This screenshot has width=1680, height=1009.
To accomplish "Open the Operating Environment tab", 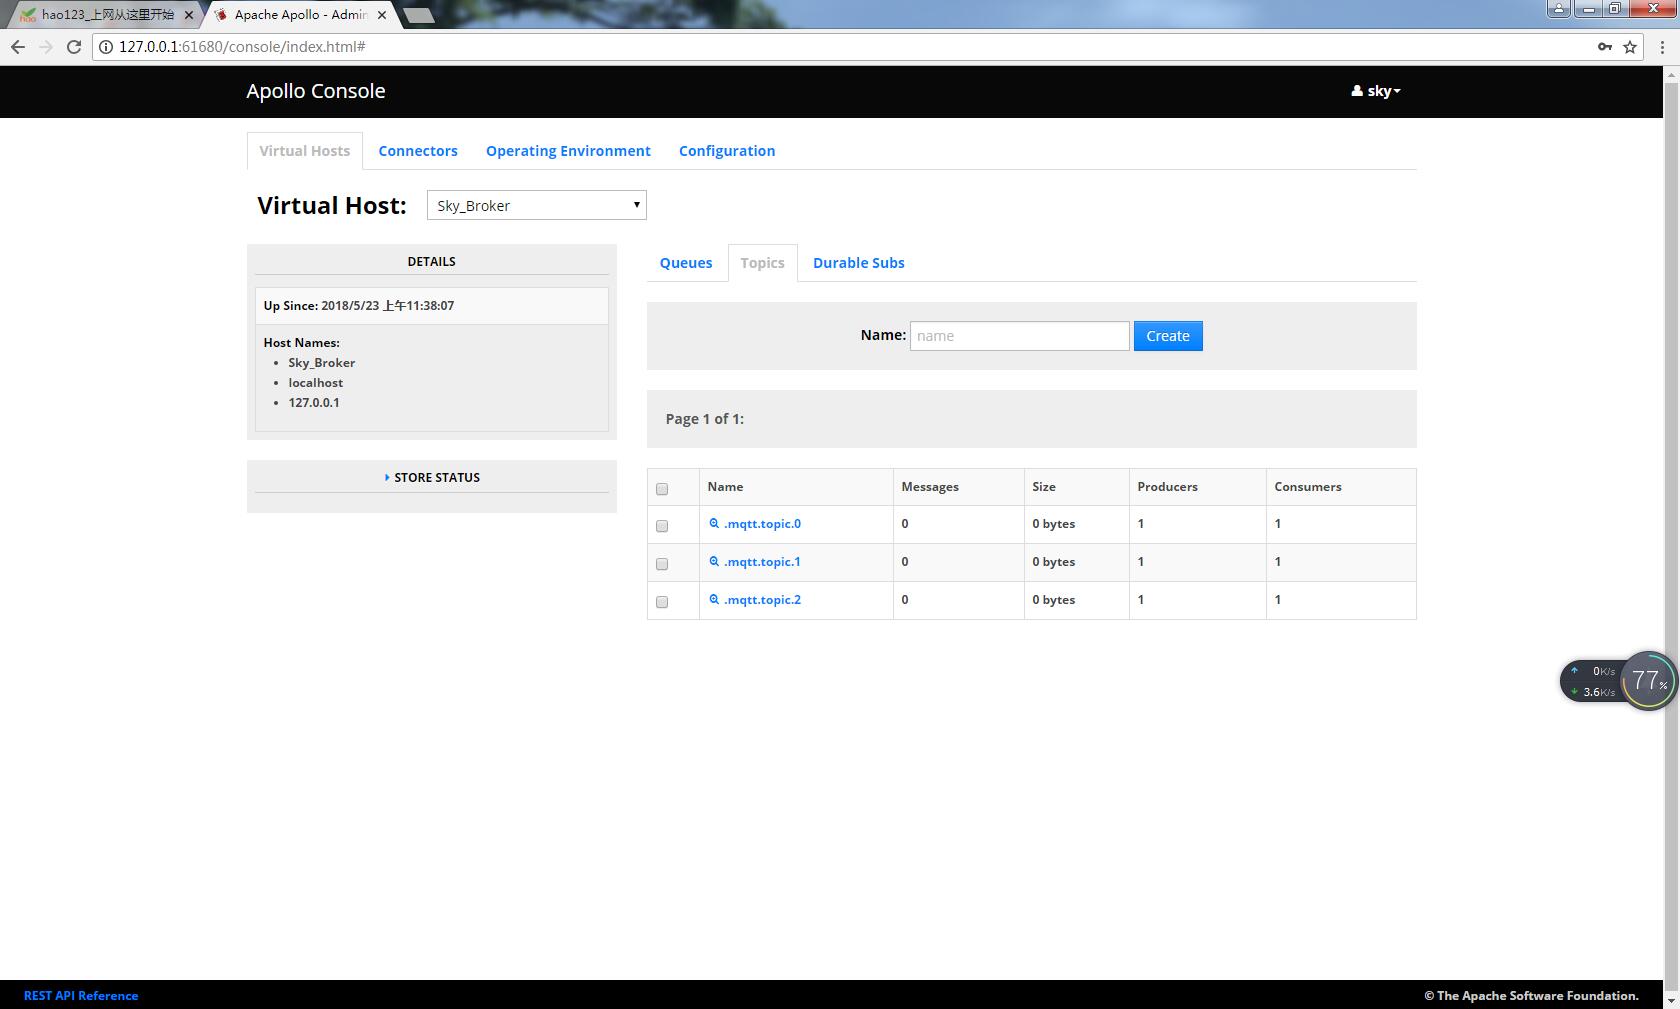I will click(568, 150).
